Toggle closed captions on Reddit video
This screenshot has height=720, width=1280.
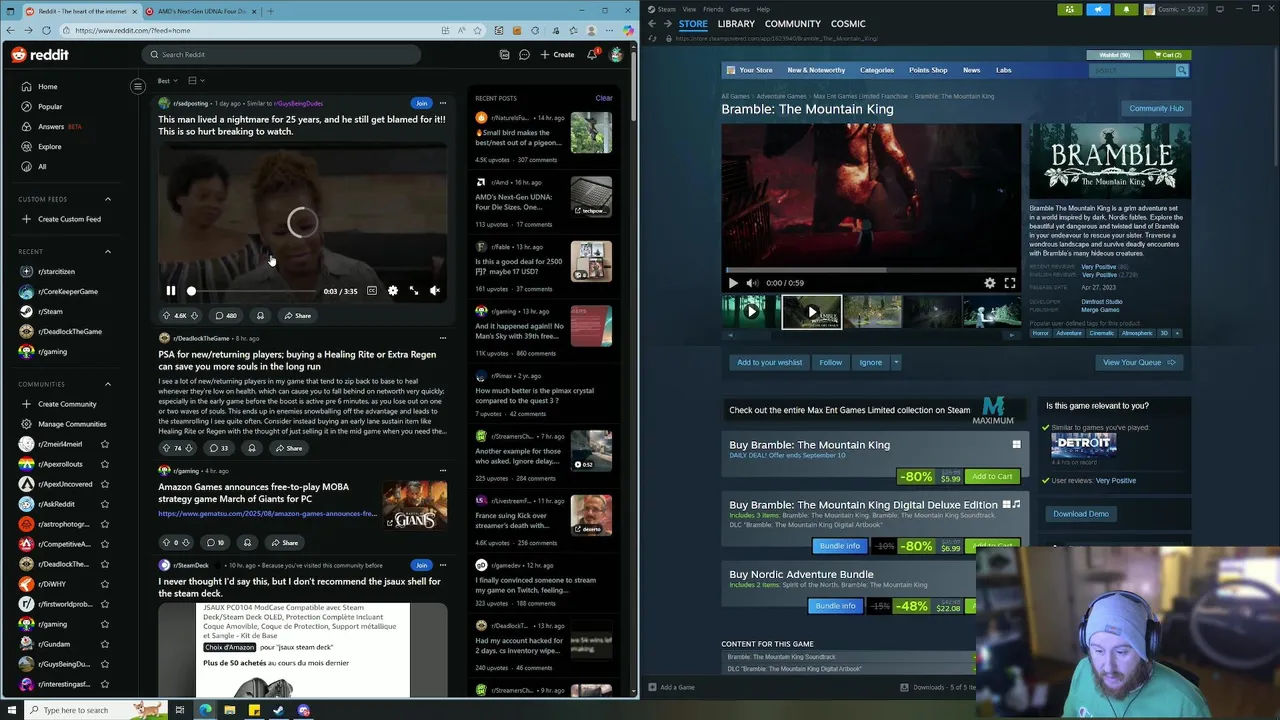(x=372, y=291)
